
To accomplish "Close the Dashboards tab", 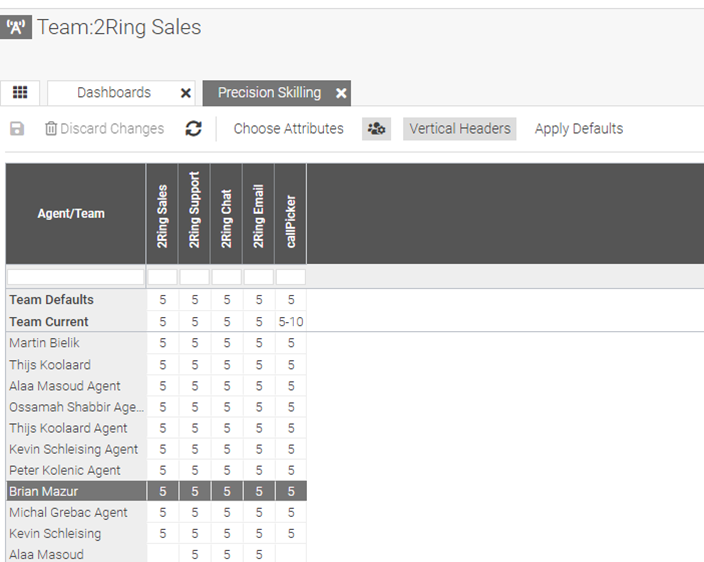I will pyautogui.click(x=186, y=93).
